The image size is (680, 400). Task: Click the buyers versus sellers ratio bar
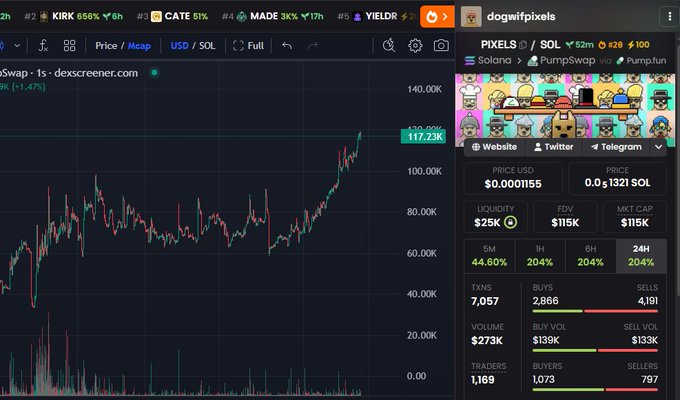(x=595, y=390)
